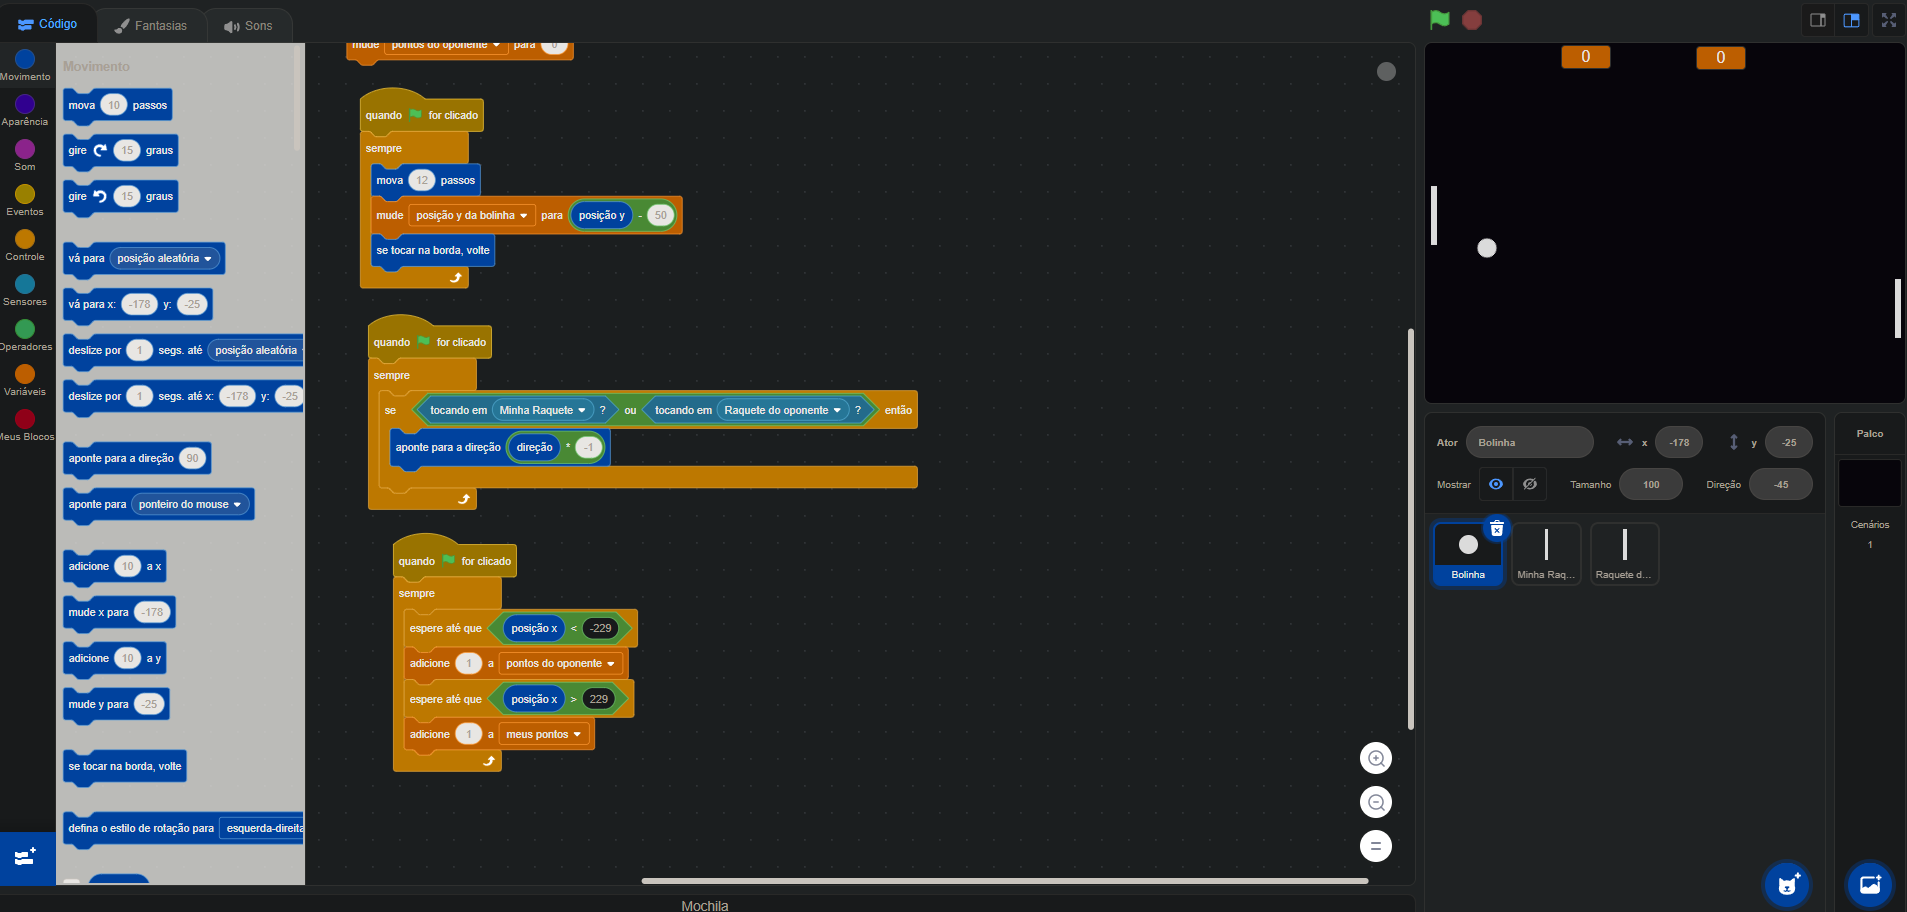Edit the 12 steps value in mova block

[422, 181]
